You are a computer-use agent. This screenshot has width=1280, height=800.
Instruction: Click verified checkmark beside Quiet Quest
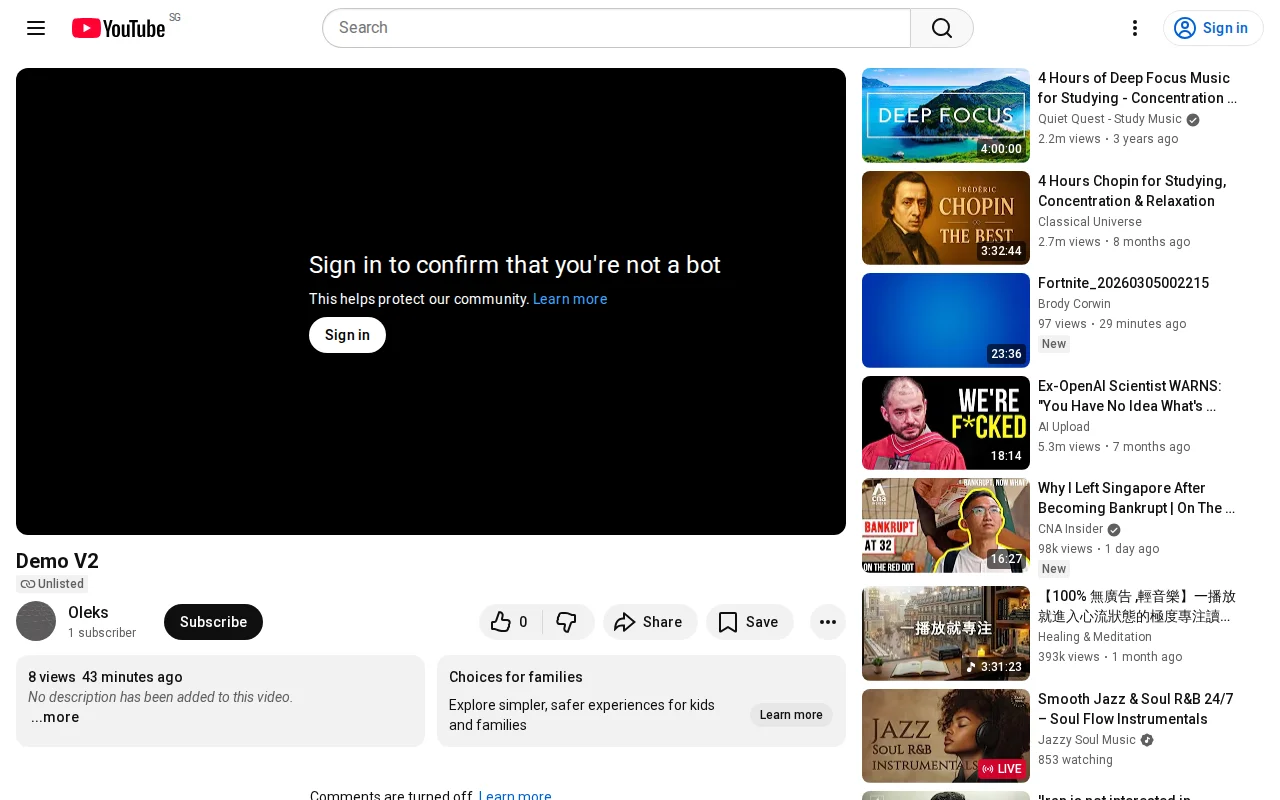coord(1193,120)
